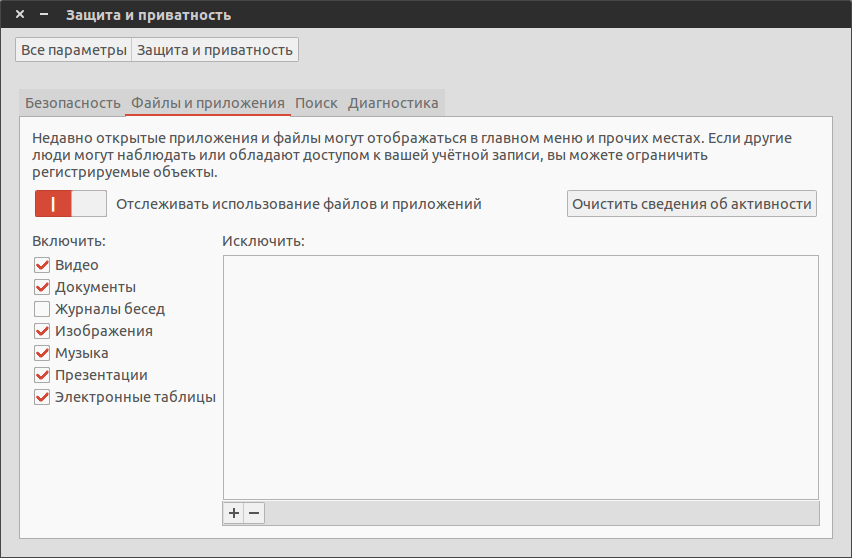852x558 pixels.
Task: Open the Поиск tab
Action: point(316,103)
